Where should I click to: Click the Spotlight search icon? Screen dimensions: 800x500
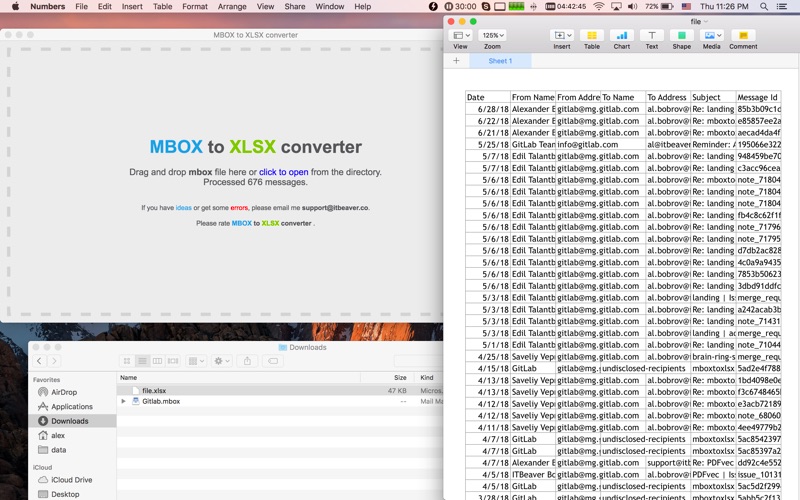[x=764, y=7]
